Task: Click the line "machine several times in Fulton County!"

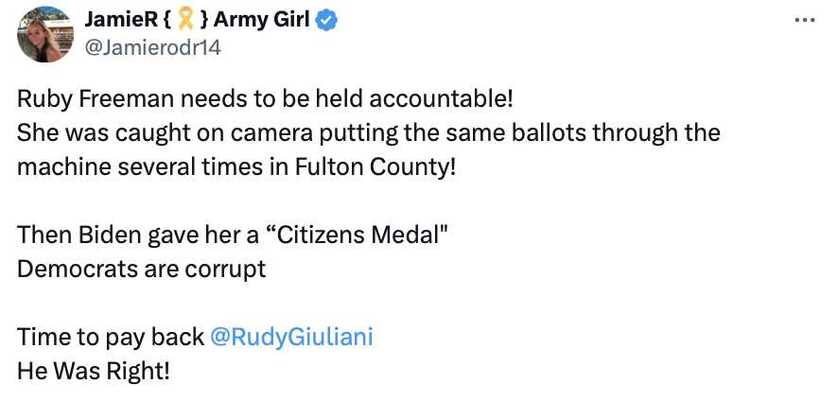Action: pos(236,165)
